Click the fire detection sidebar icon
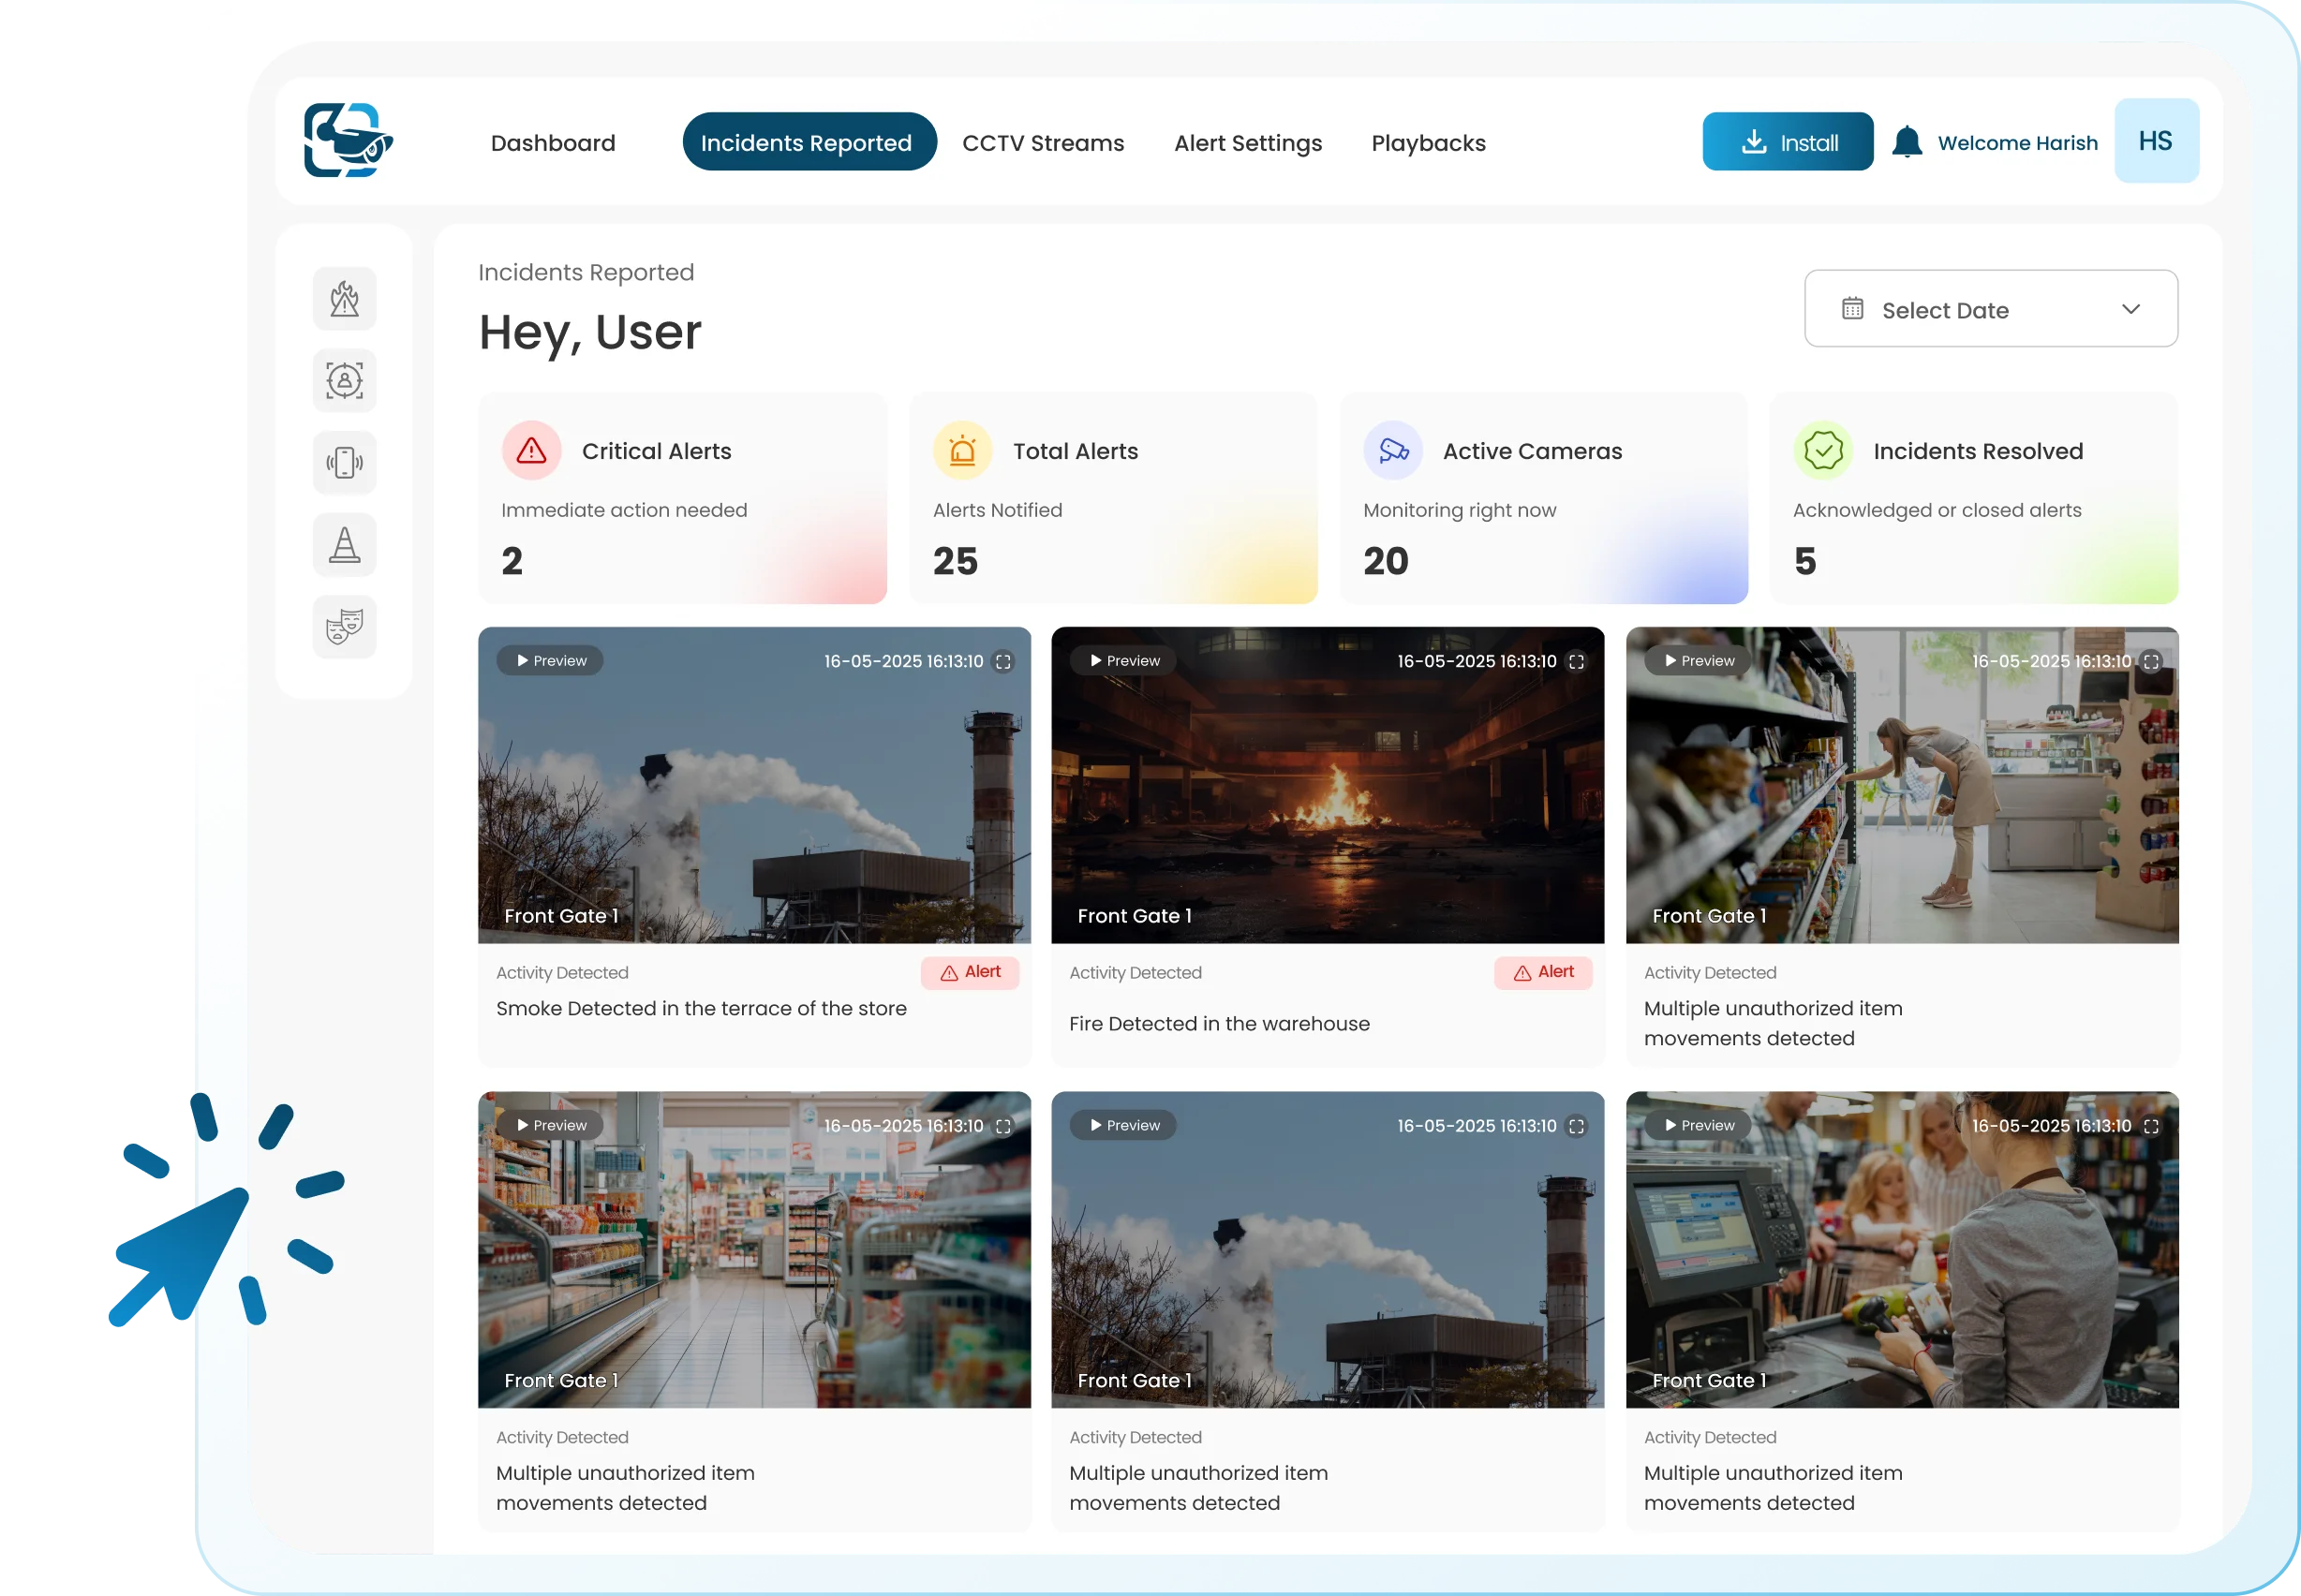This screenshot has width=2301, height=1596. (344, 299)
